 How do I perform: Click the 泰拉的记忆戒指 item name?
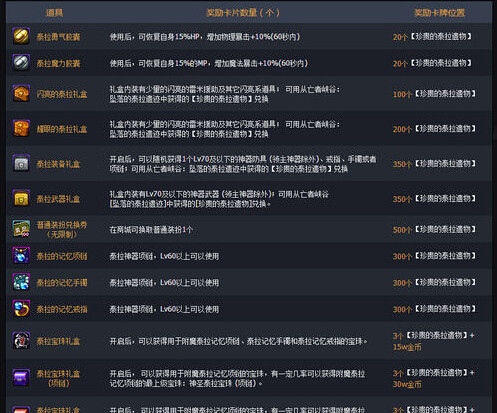62,309
